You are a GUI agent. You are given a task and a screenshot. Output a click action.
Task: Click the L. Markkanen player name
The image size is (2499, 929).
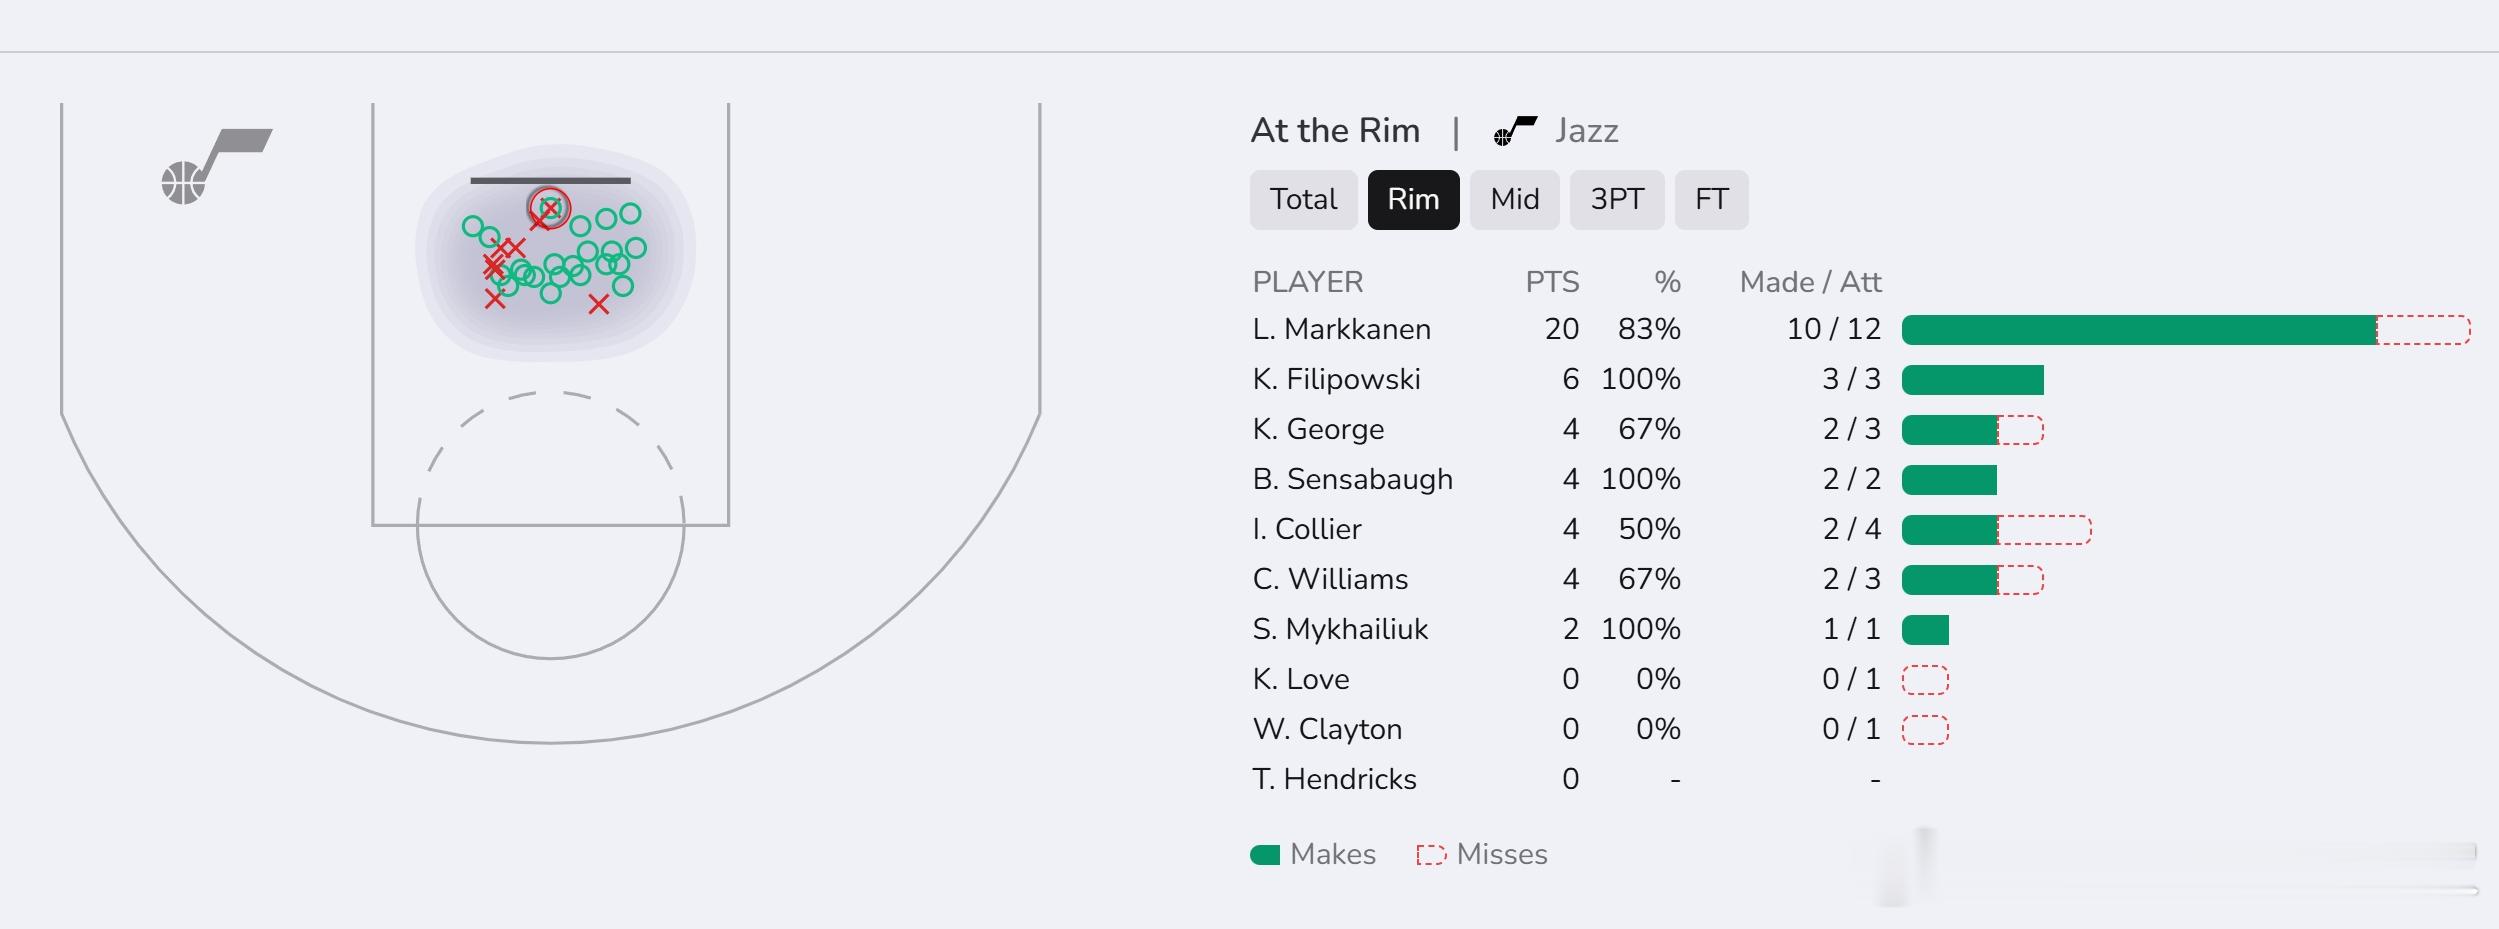tap(1341, 329)
